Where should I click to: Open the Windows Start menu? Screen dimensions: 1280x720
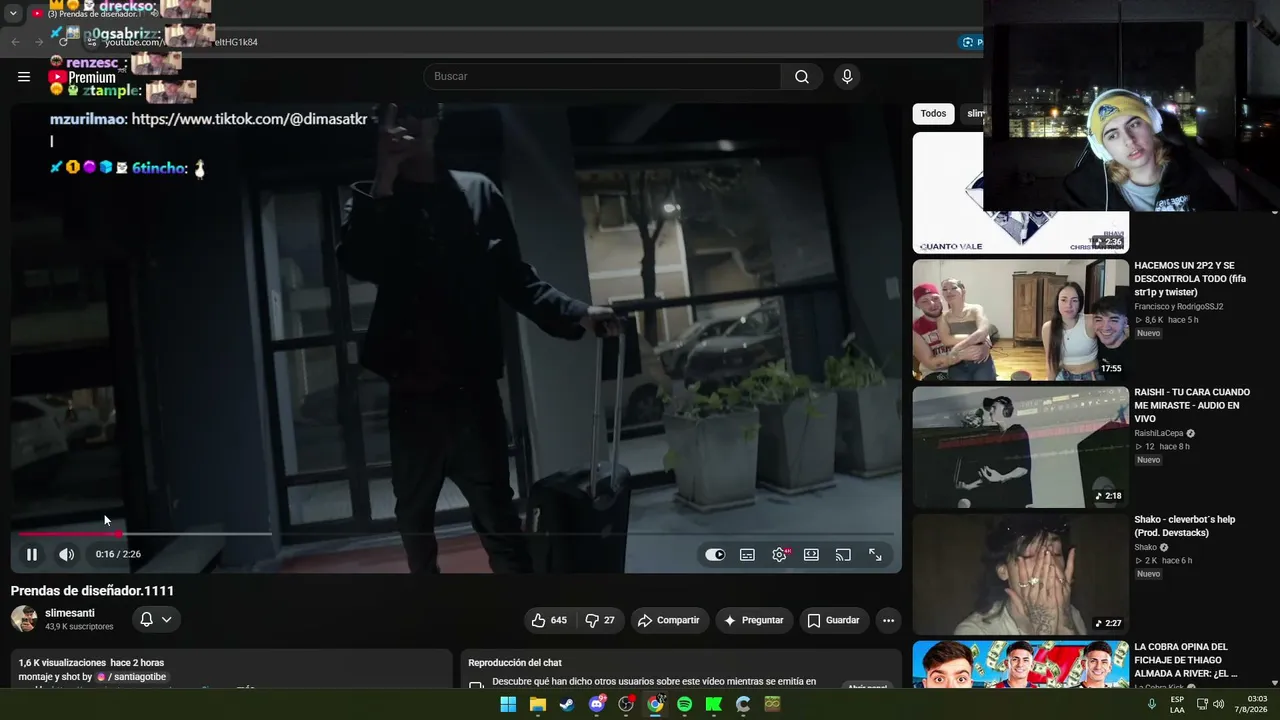coord(508,704)
